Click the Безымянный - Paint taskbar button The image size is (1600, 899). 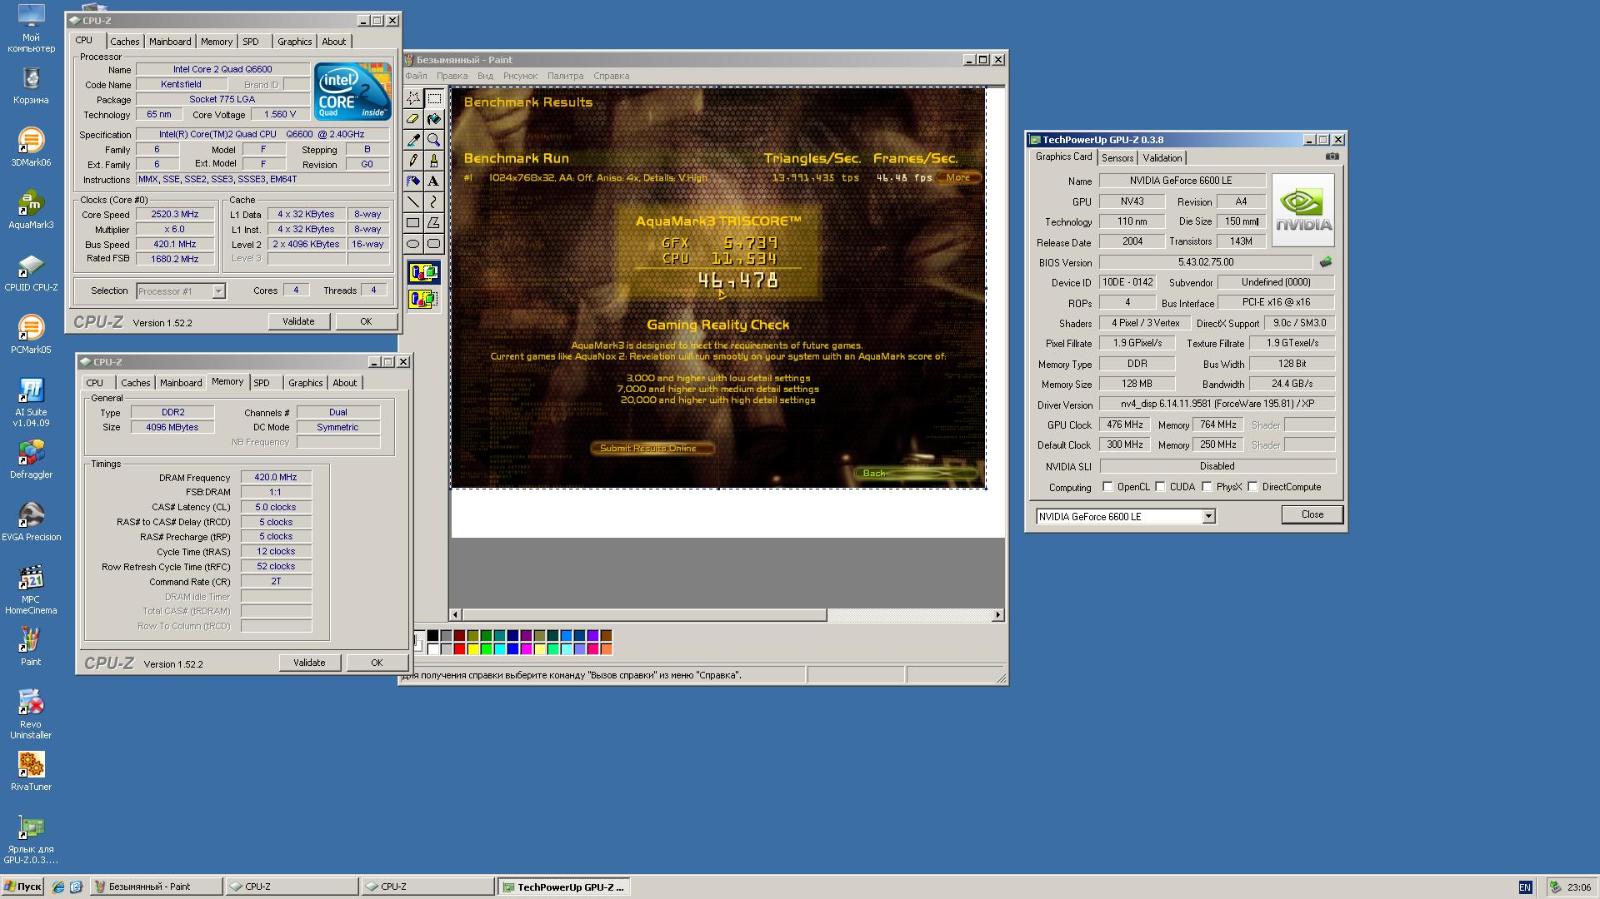click(154, 887)
